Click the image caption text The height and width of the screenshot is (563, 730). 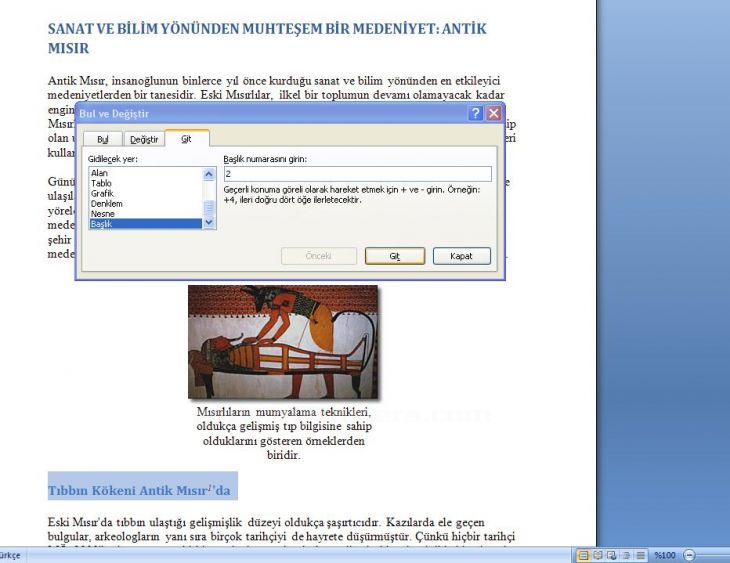click(x=284, y=433)
